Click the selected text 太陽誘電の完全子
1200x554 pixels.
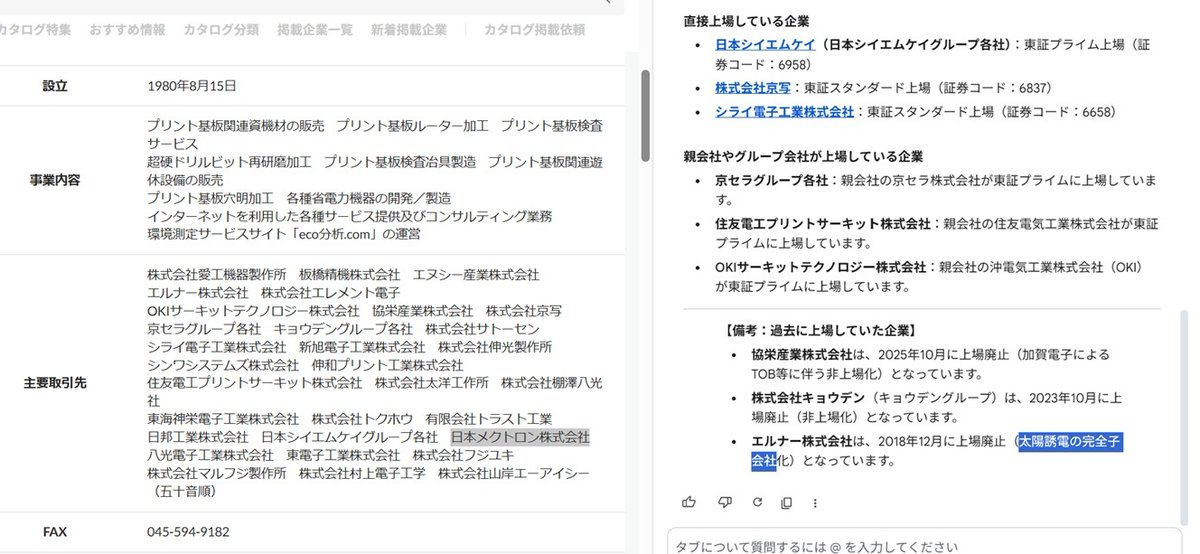point(1070,440)
